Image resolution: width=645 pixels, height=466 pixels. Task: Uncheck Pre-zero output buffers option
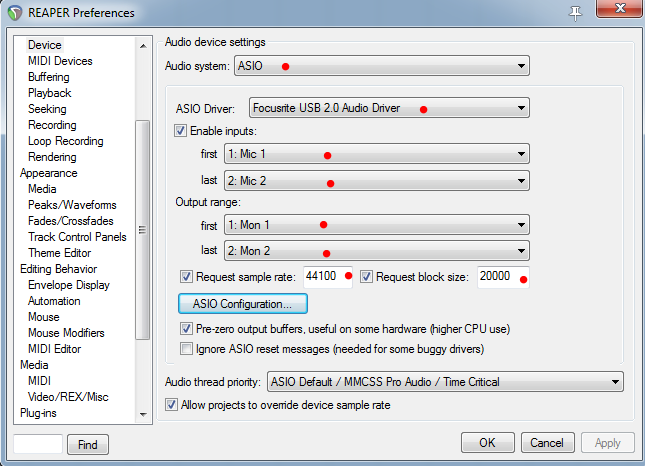click(186, 329)
